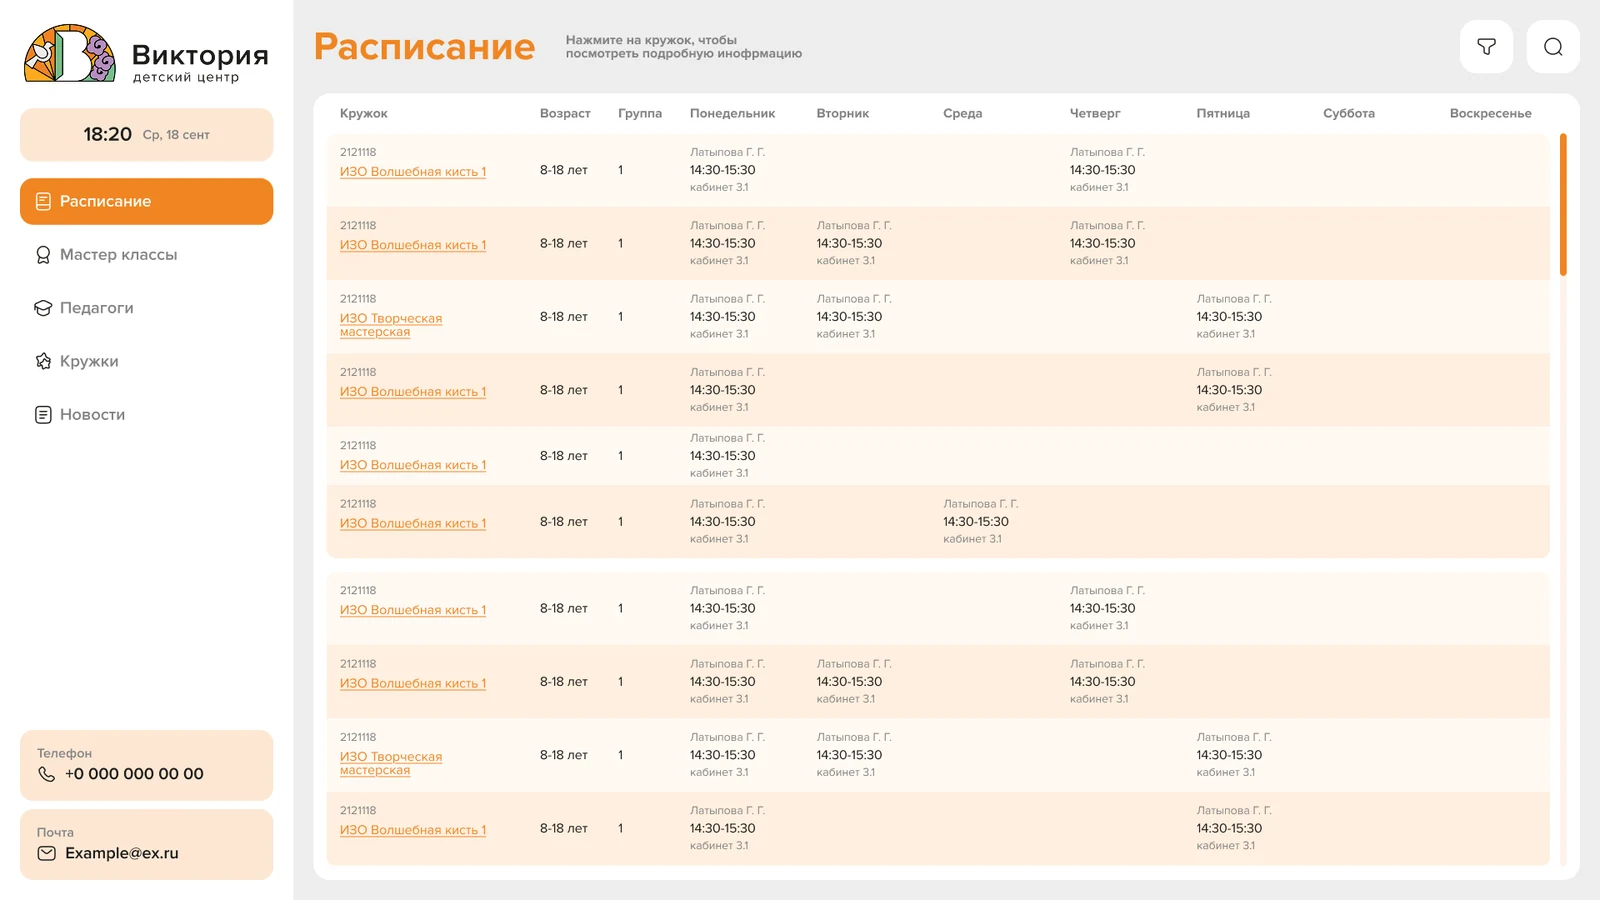Viewport: 1600px width, 900px height.
Task: Click the Почта label
Action: pyautogui.click(x=55, y=833)
